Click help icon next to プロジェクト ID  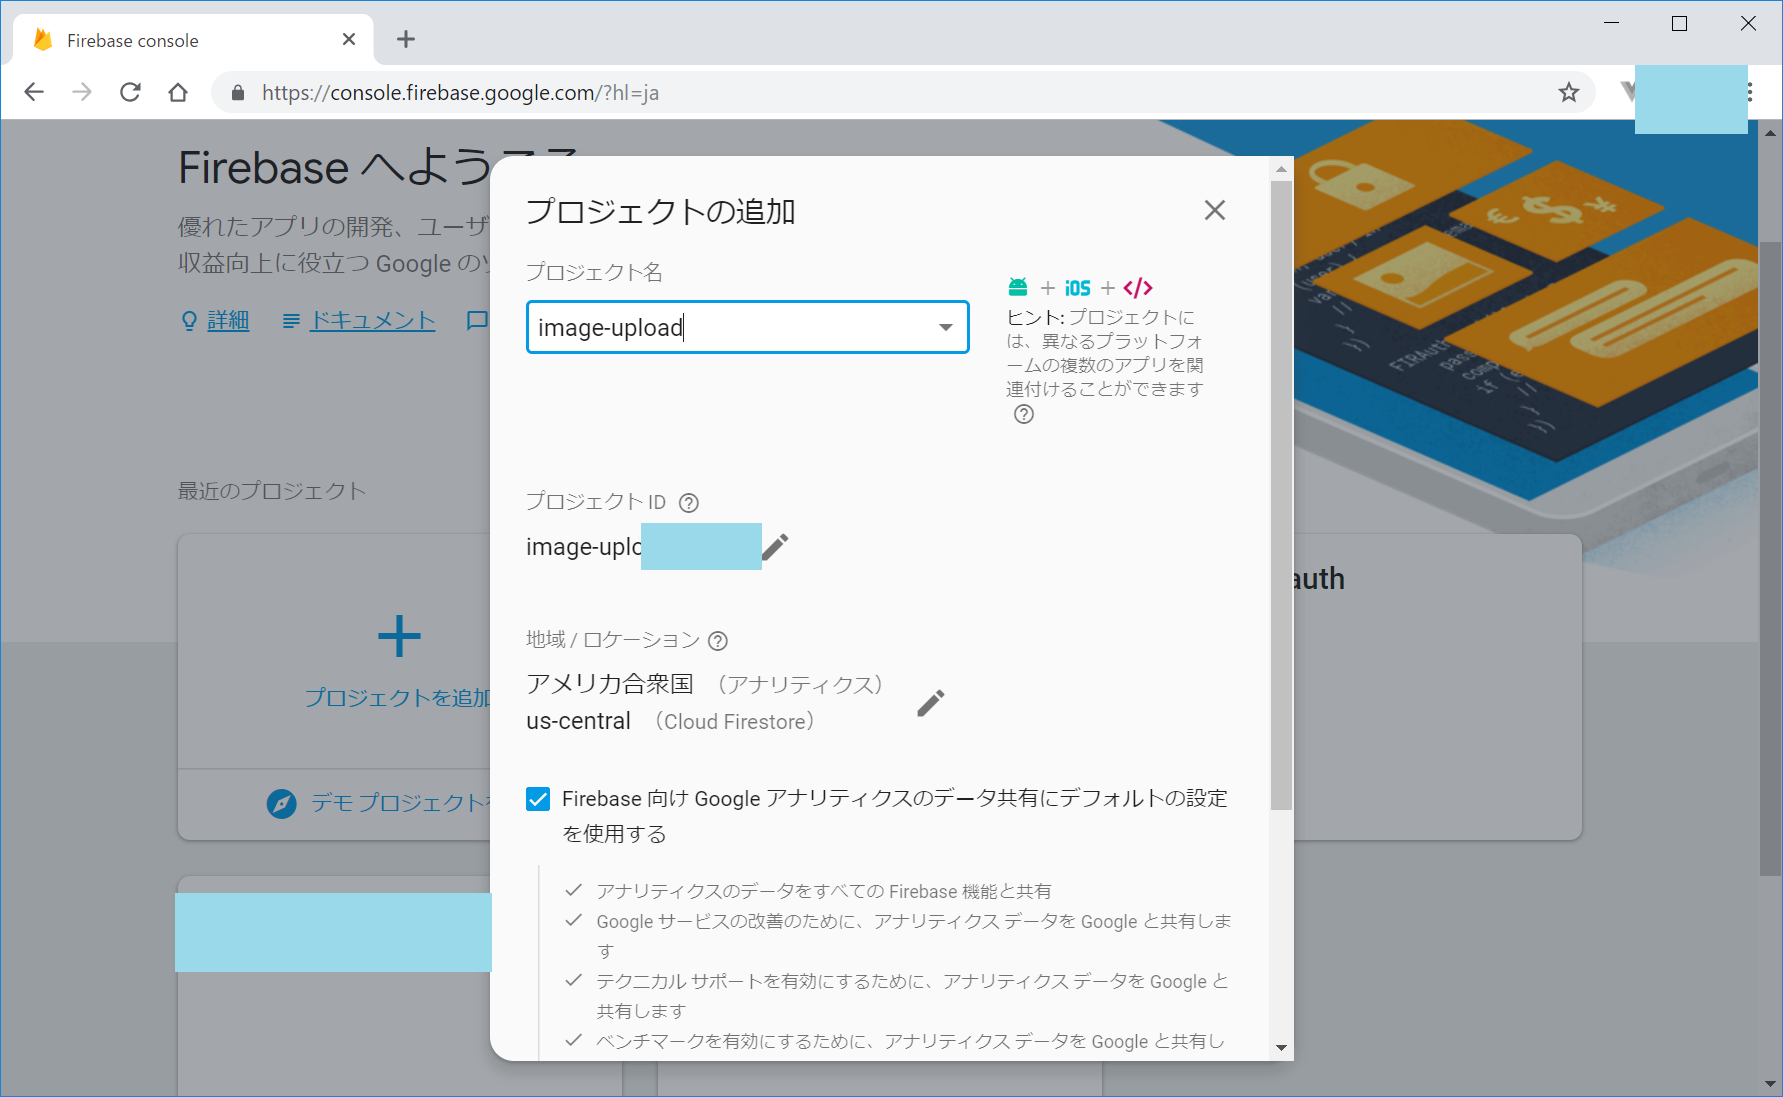pyautogui.click(x=689, y=503)
